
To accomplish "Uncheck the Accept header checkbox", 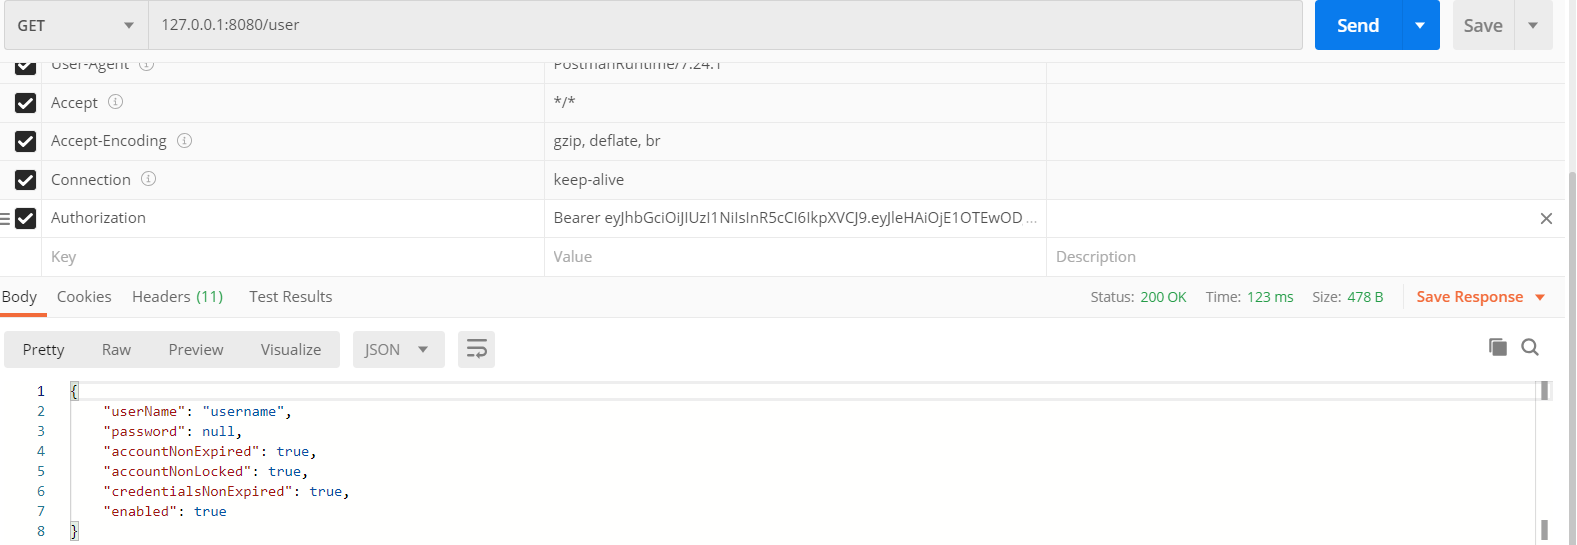I will click(26, 103).
